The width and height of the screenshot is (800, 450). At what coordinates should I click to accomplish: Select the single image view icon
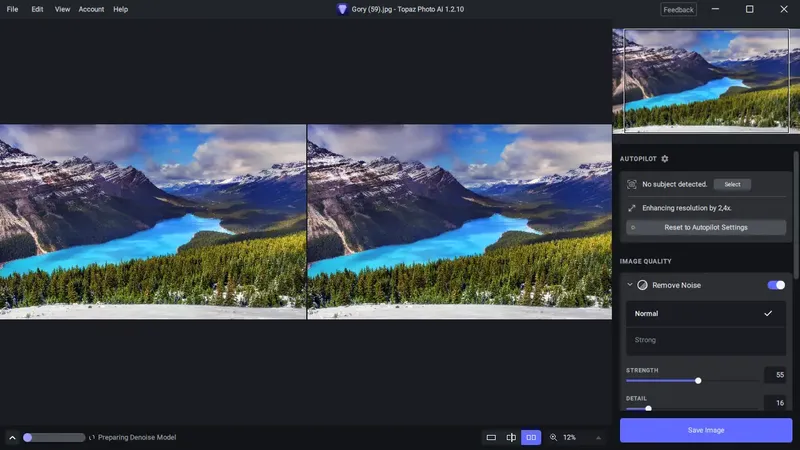point(491,437)
